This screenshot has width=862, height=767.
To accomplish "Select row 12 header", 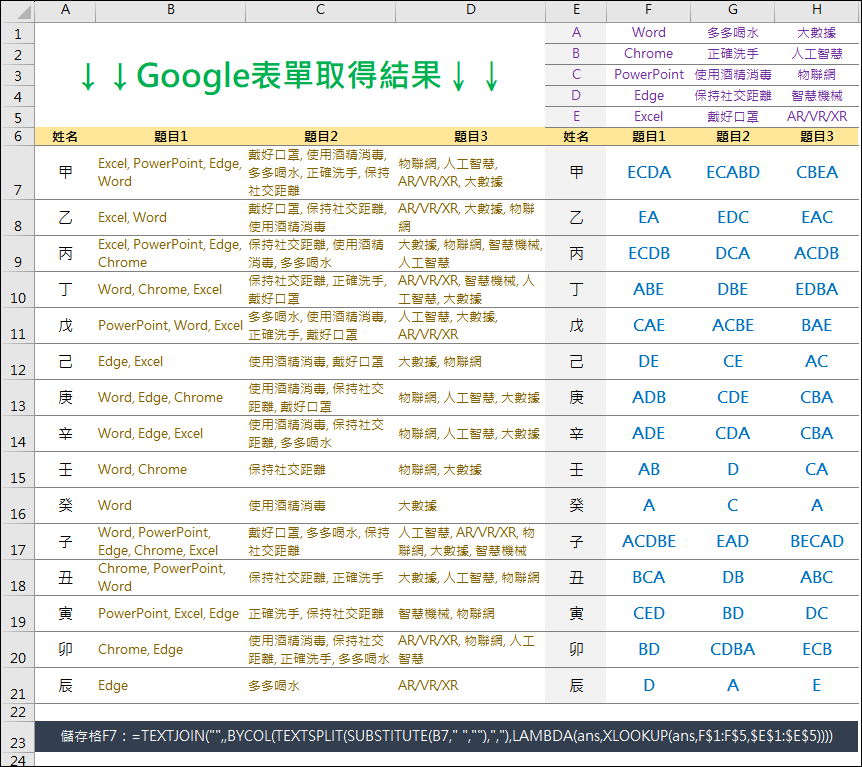I will tap(18, 362).
